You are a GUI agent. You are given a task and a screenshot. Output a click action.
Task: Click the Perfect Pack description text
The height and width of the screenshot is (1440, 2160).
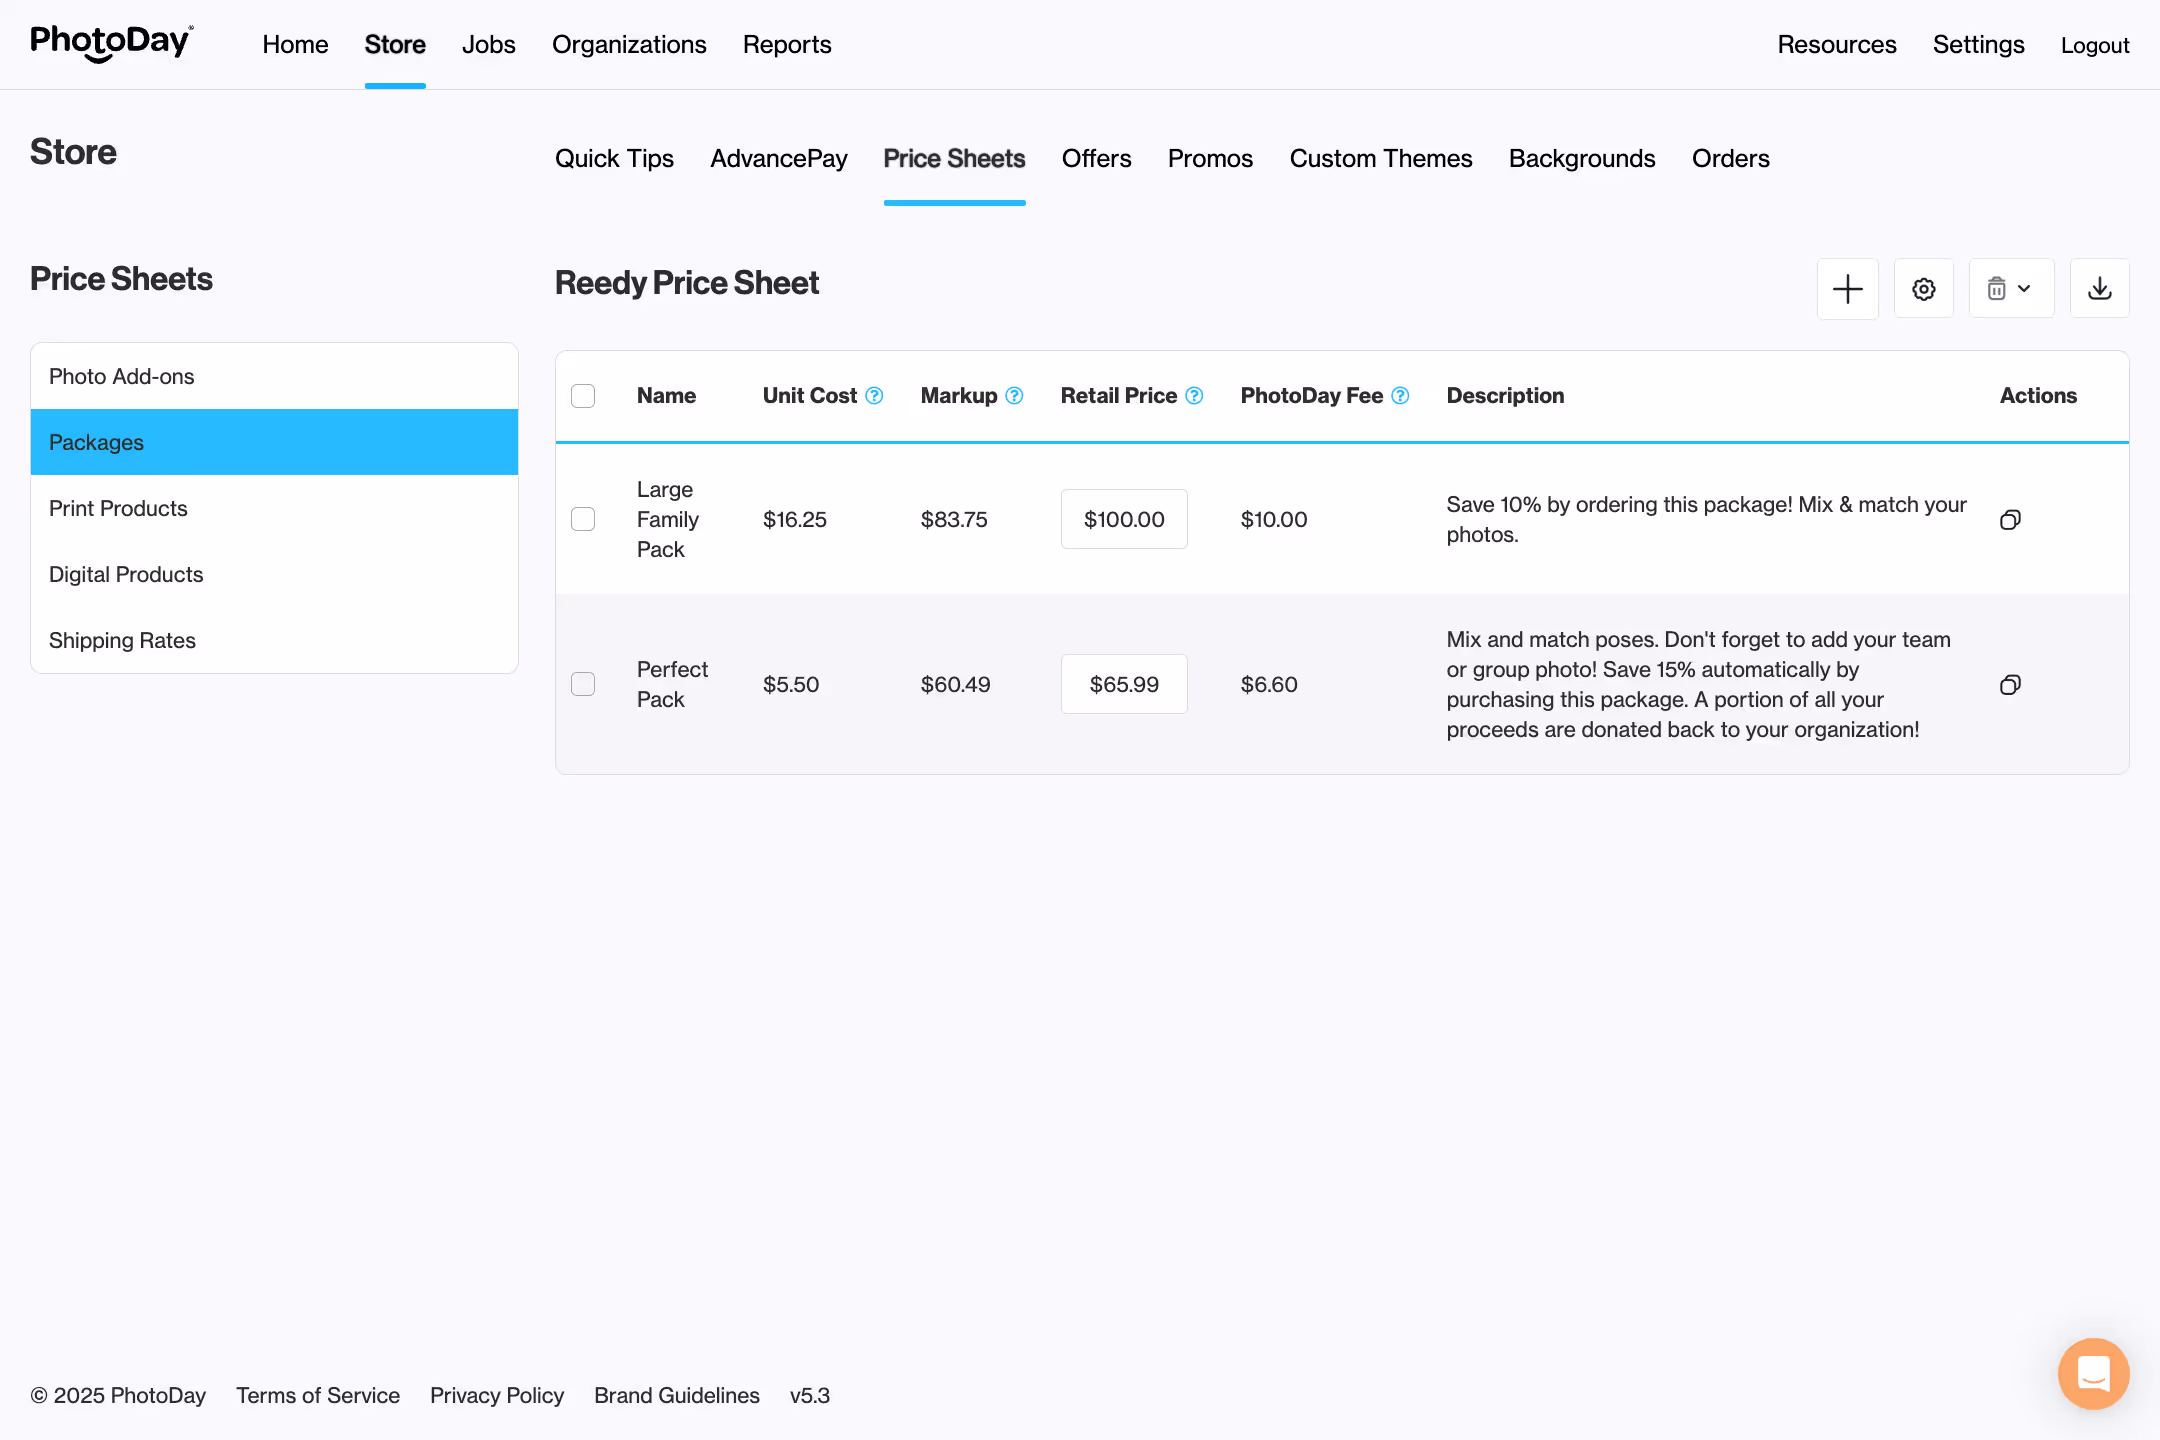pyautogui.click(x=1698, y=684)
